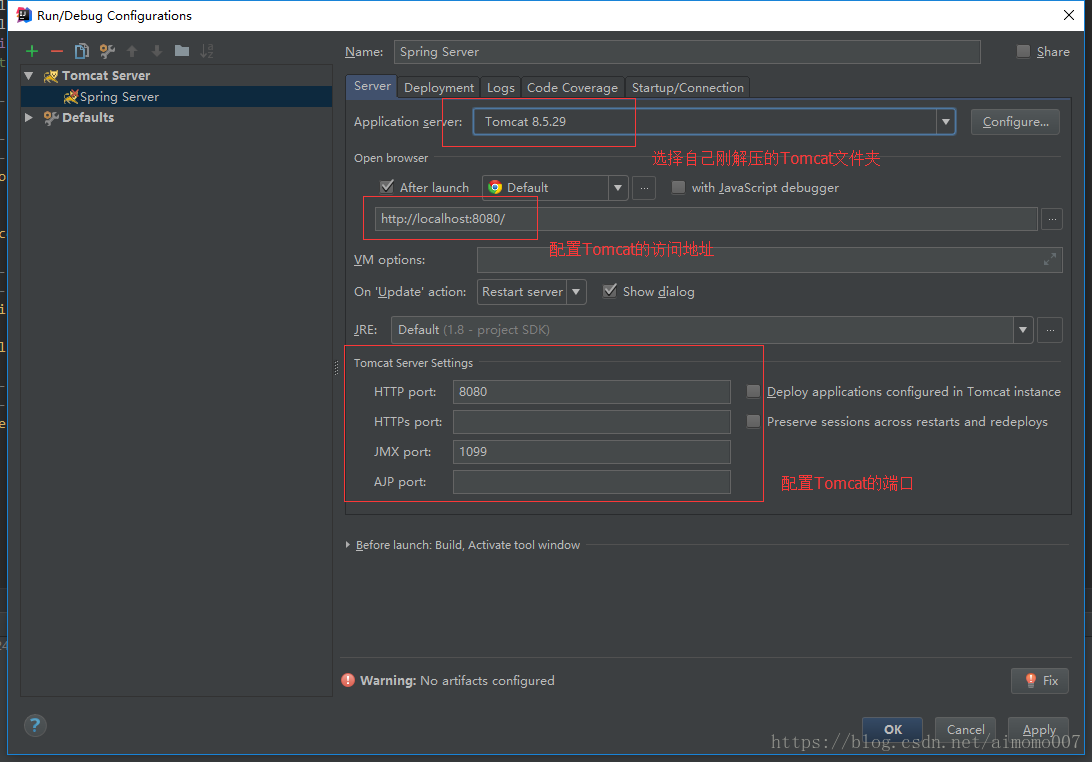Screen dimensions: 1092x762
Task: Click the AJP port field
Action: tap(591, 481)
